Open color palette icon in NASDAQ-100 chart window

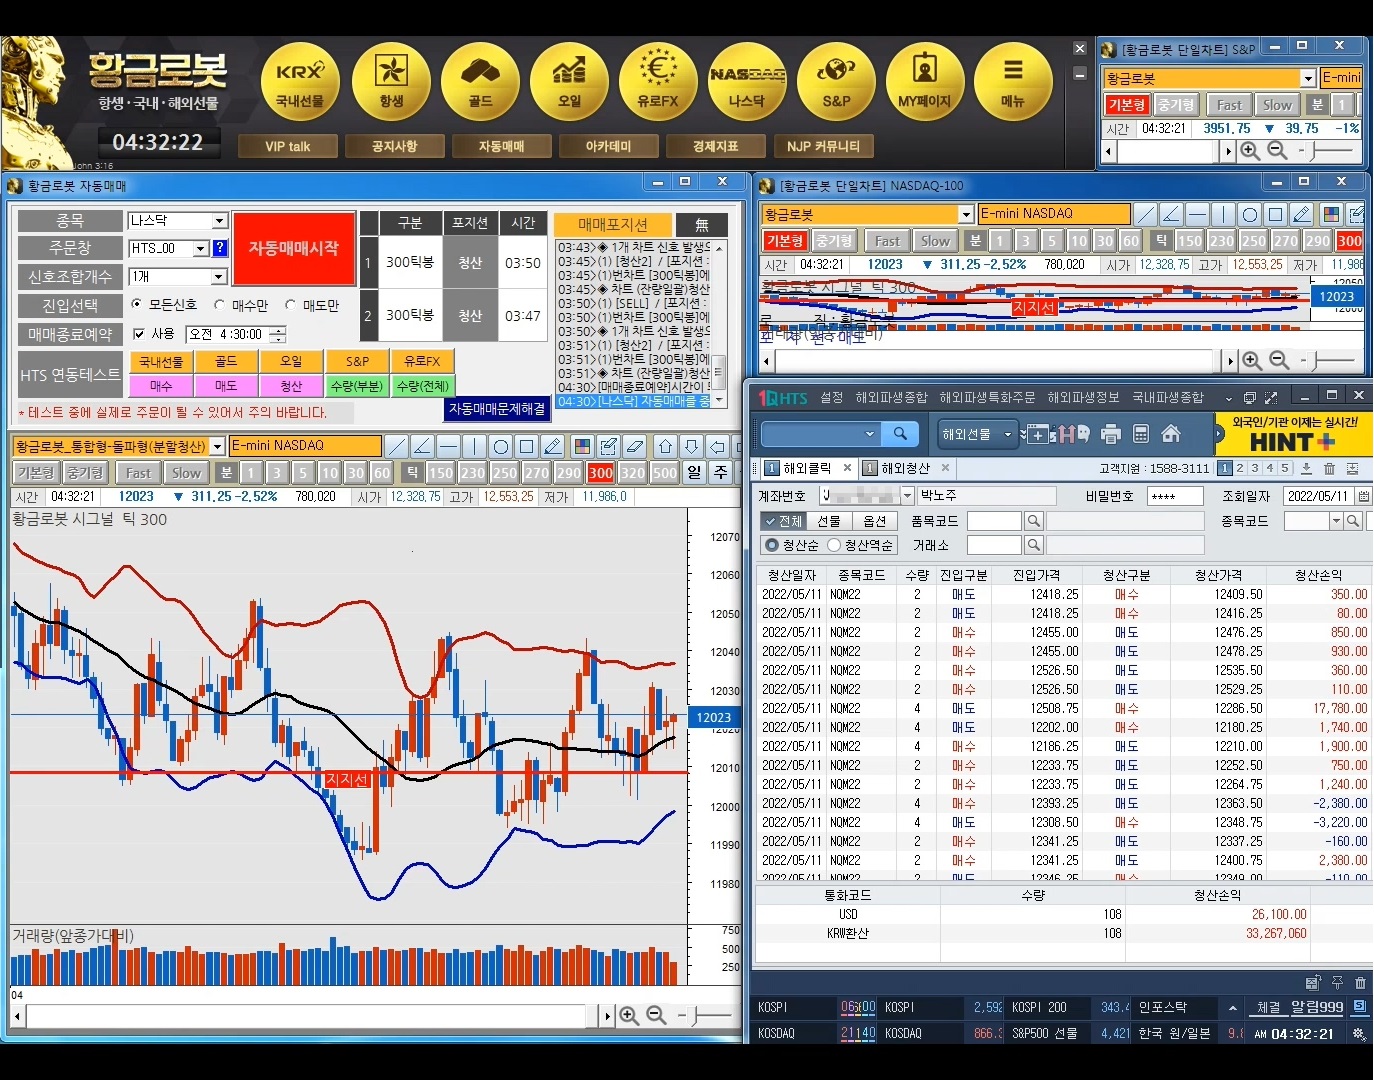pos(1331,214)
